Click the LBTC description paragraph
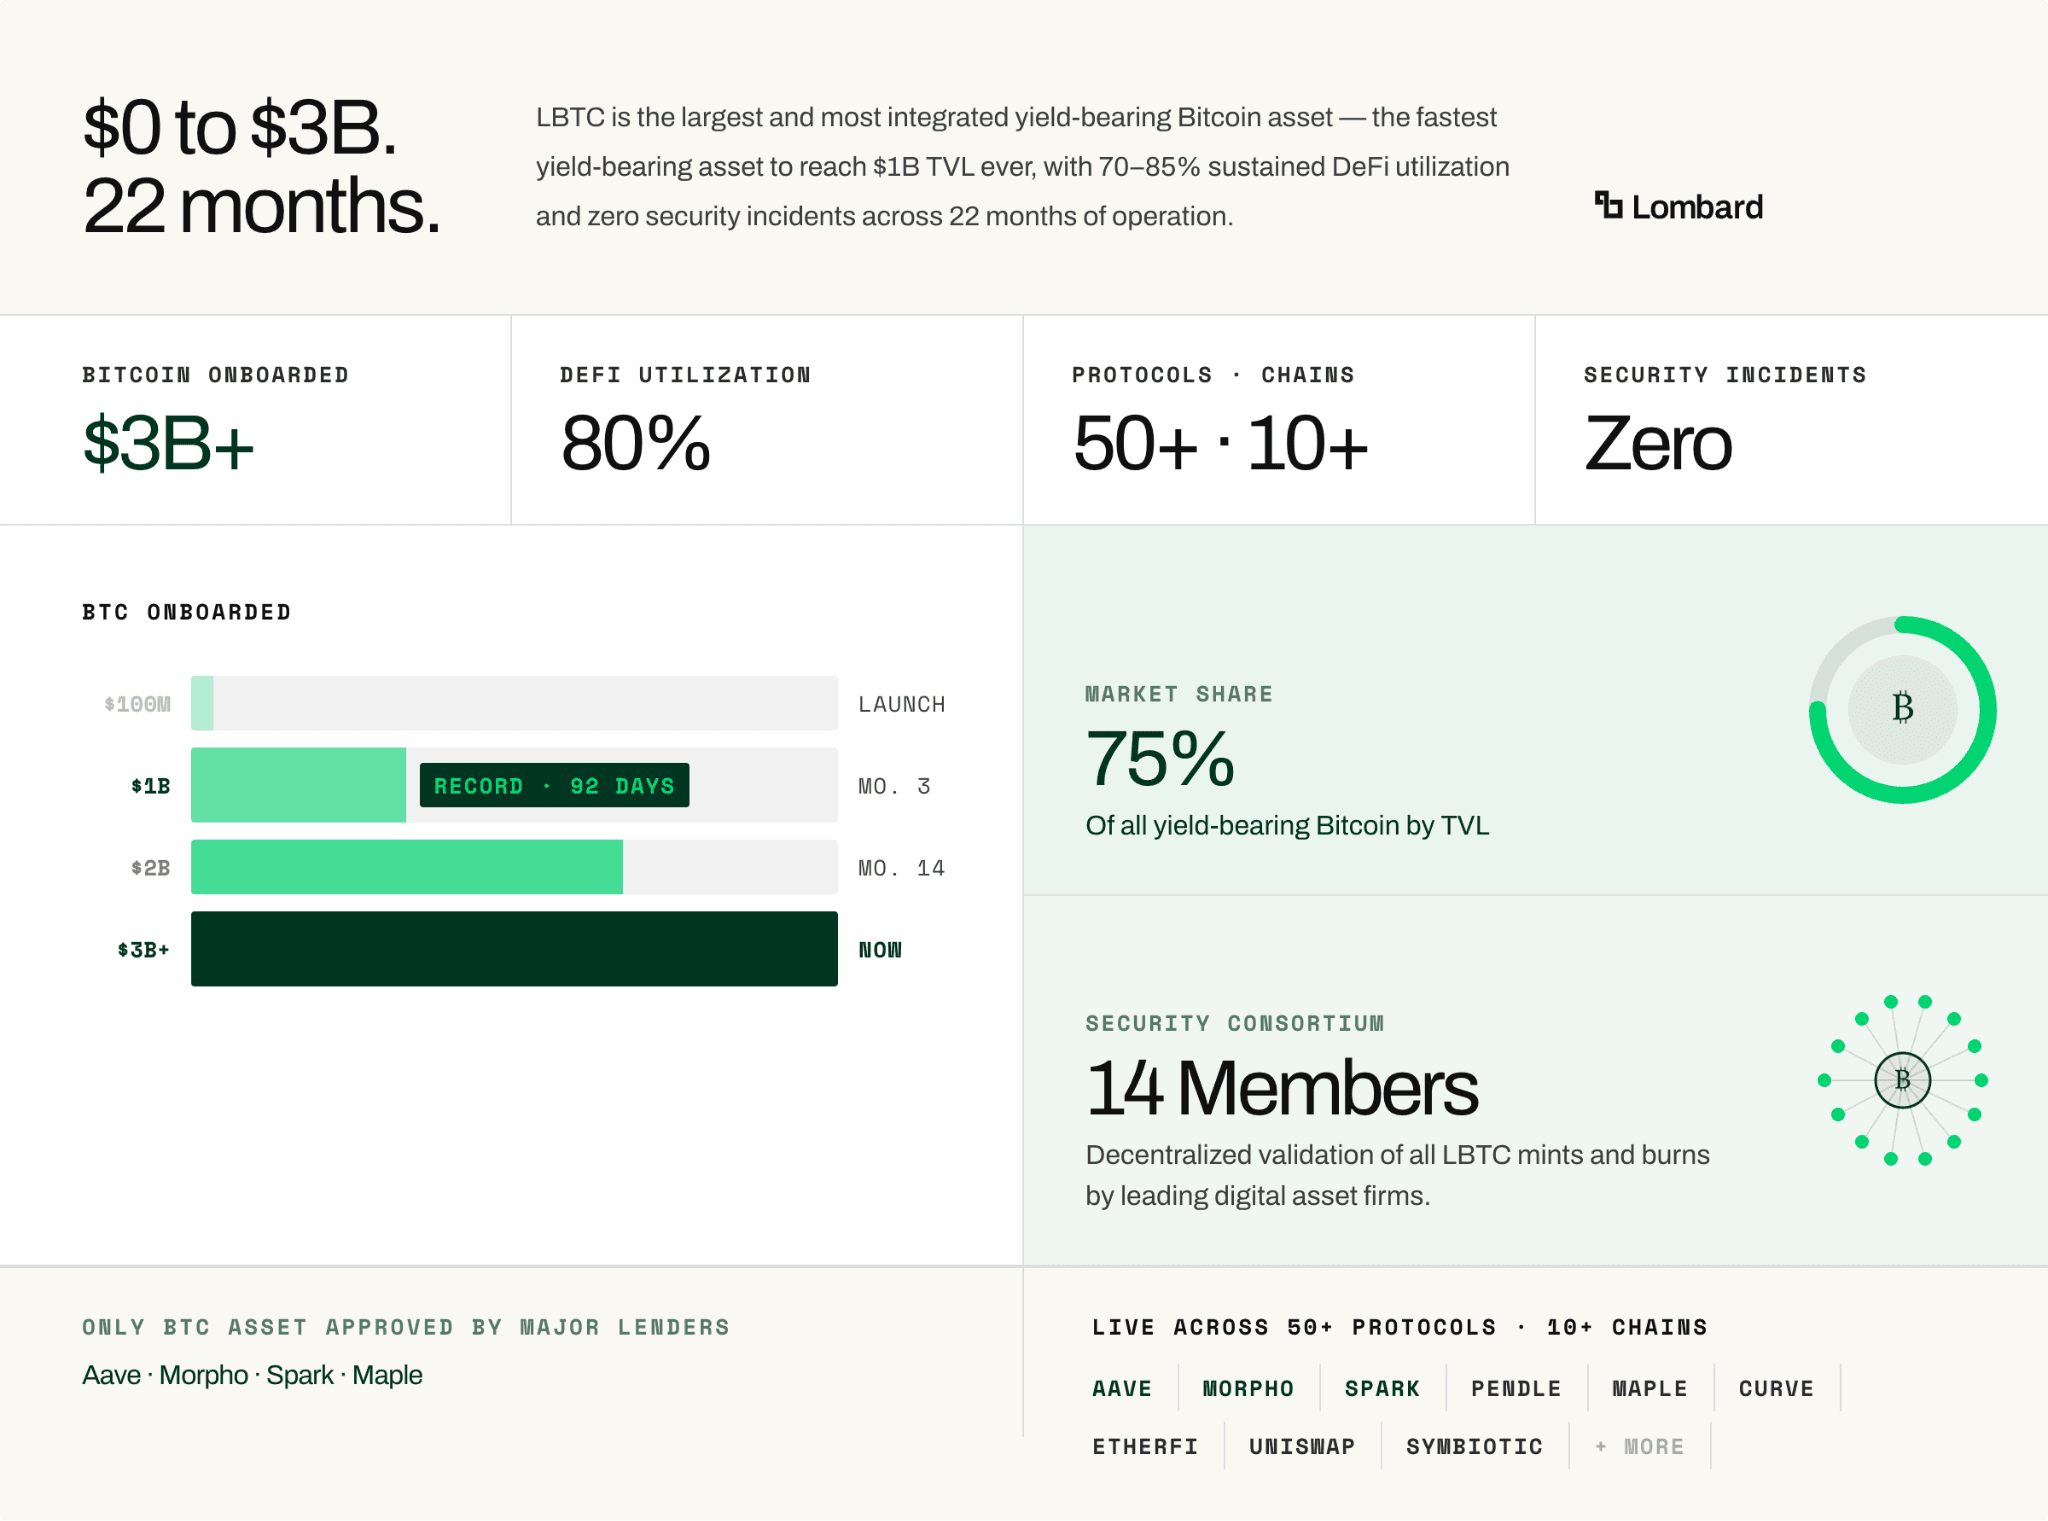Screen dimensions: 2048x1521 [x=1022, y=166]
